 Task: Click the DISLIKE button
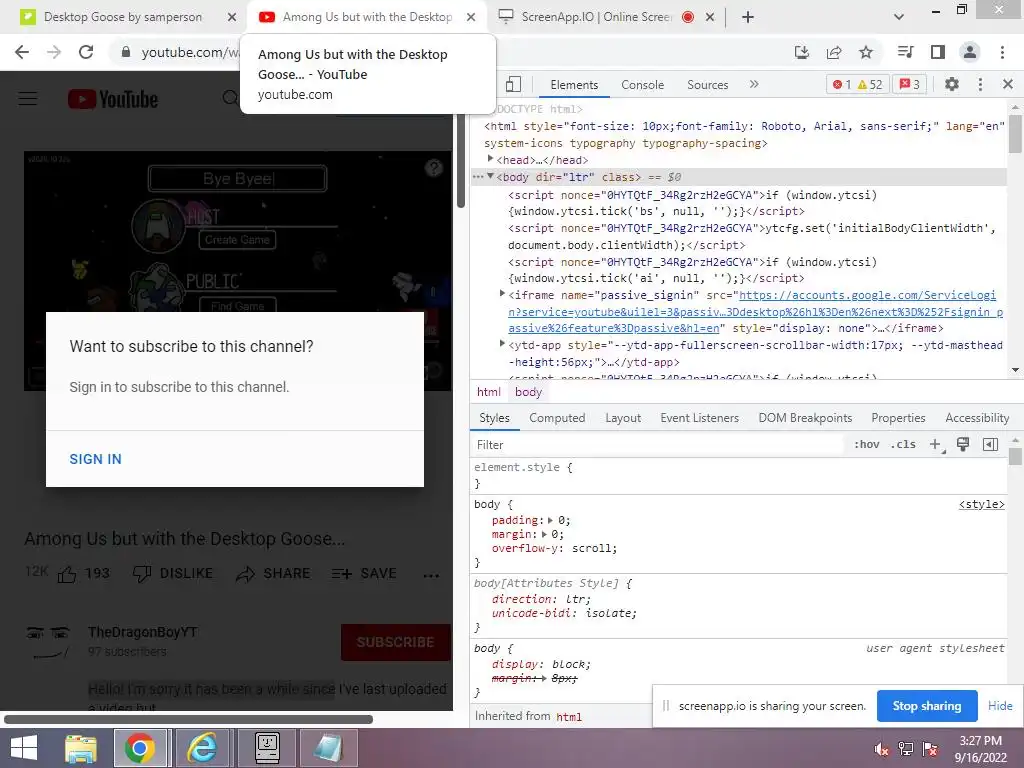[x=173, y=573]
